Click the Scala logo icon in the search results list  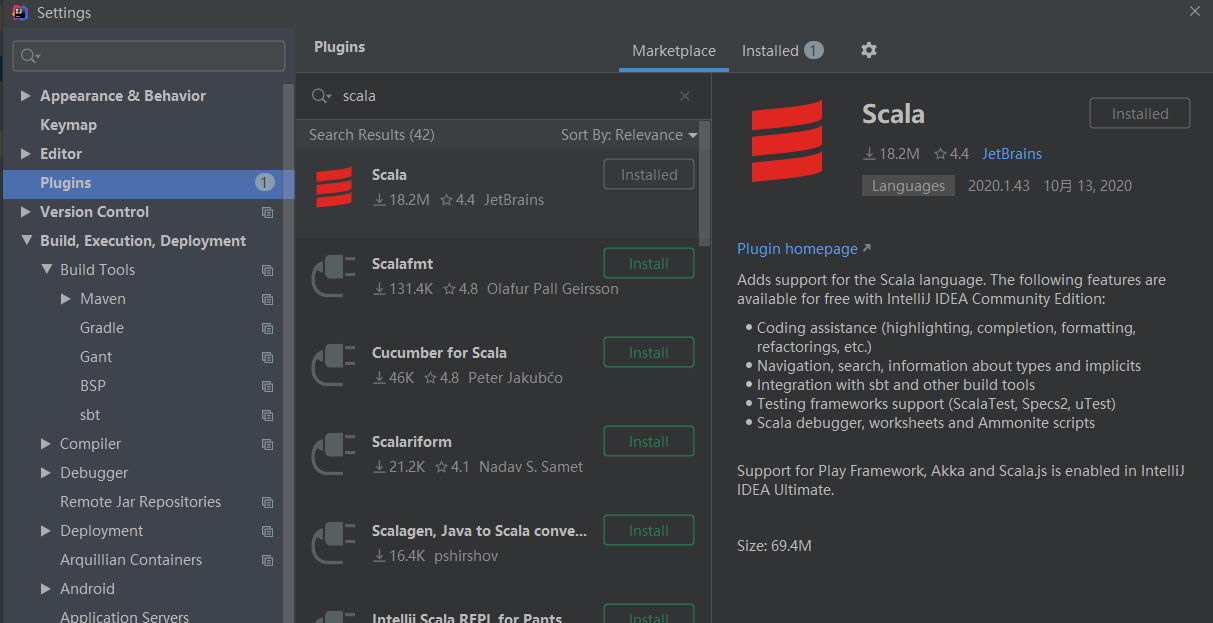pos(334,187)
